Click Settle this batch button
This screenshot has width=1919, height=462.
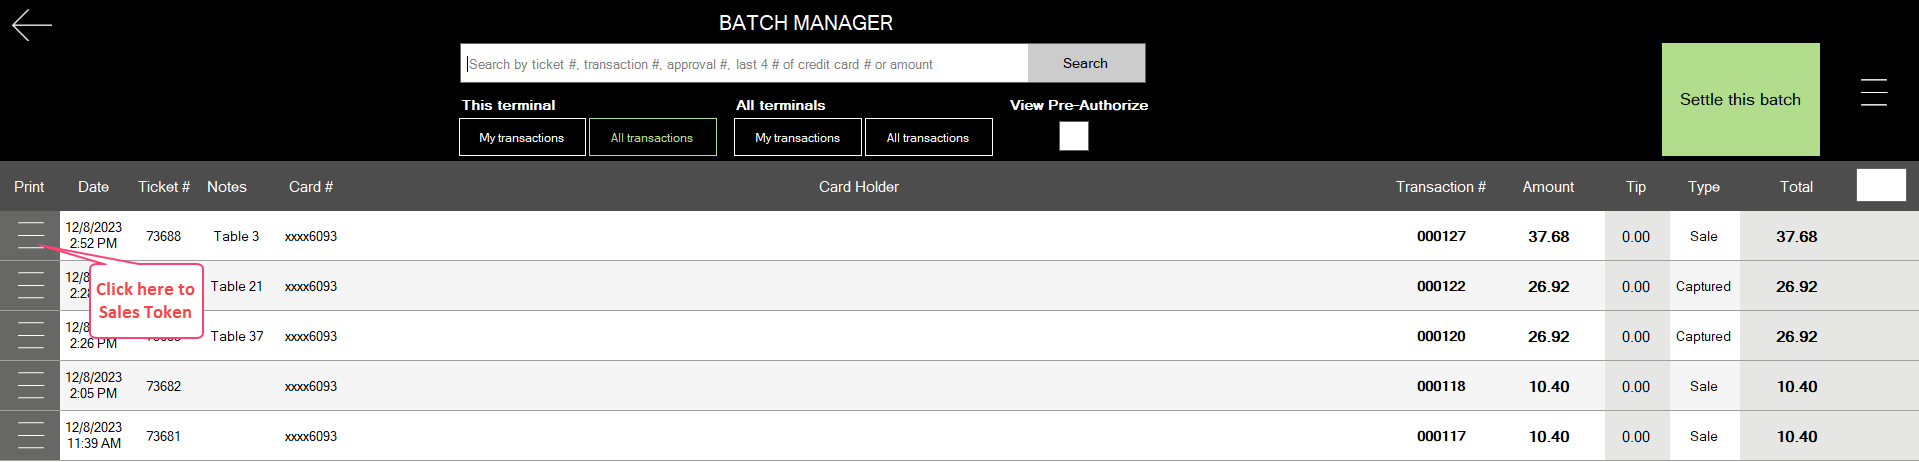pyautogui.click(x=1740, y=99)
